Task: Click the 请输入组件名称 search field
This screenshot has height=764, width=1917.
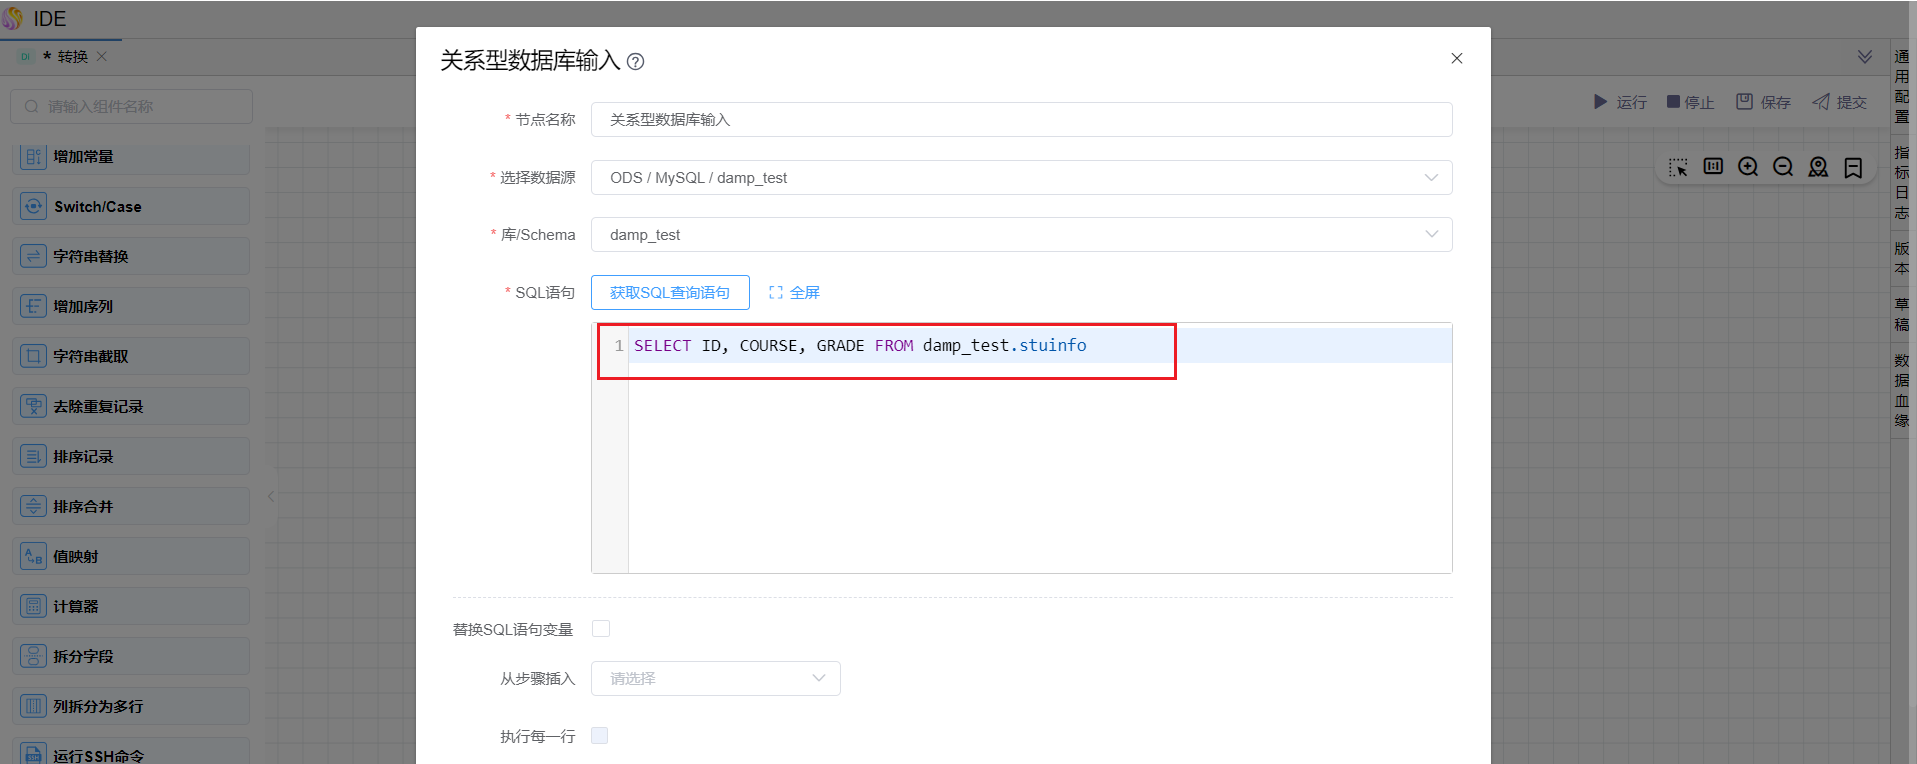Action: tap(131, 107)
